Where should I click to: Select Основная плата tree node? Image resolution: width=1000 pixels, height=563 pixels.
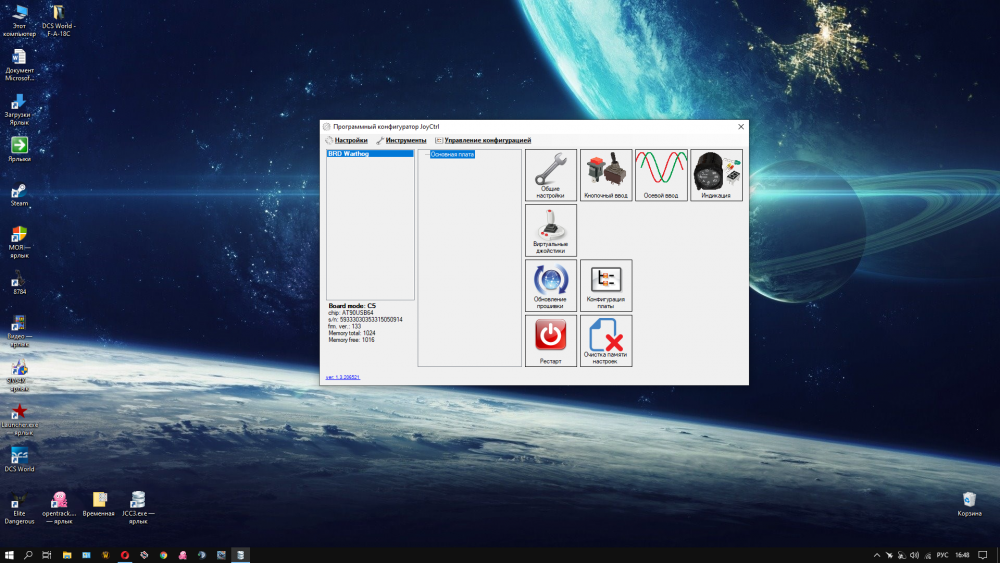(x=452, y=155)
